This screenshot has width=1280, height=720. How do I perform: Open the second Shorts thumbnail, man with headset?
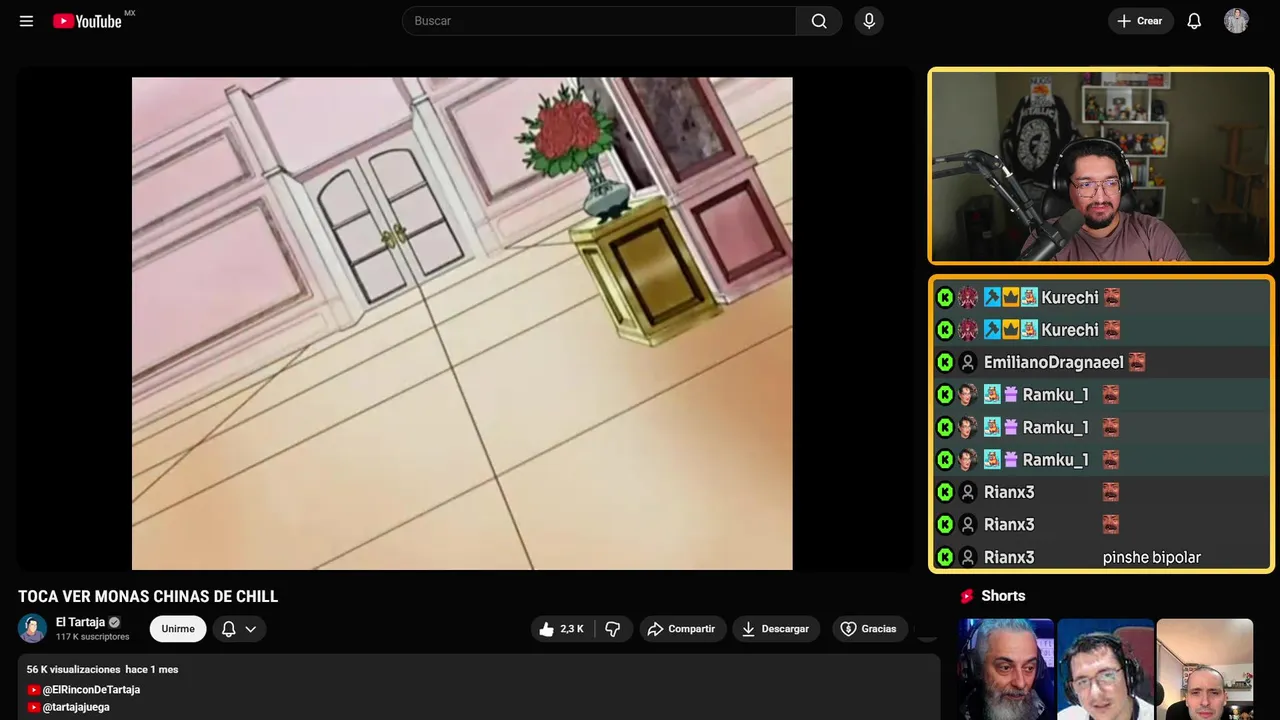1105,669
